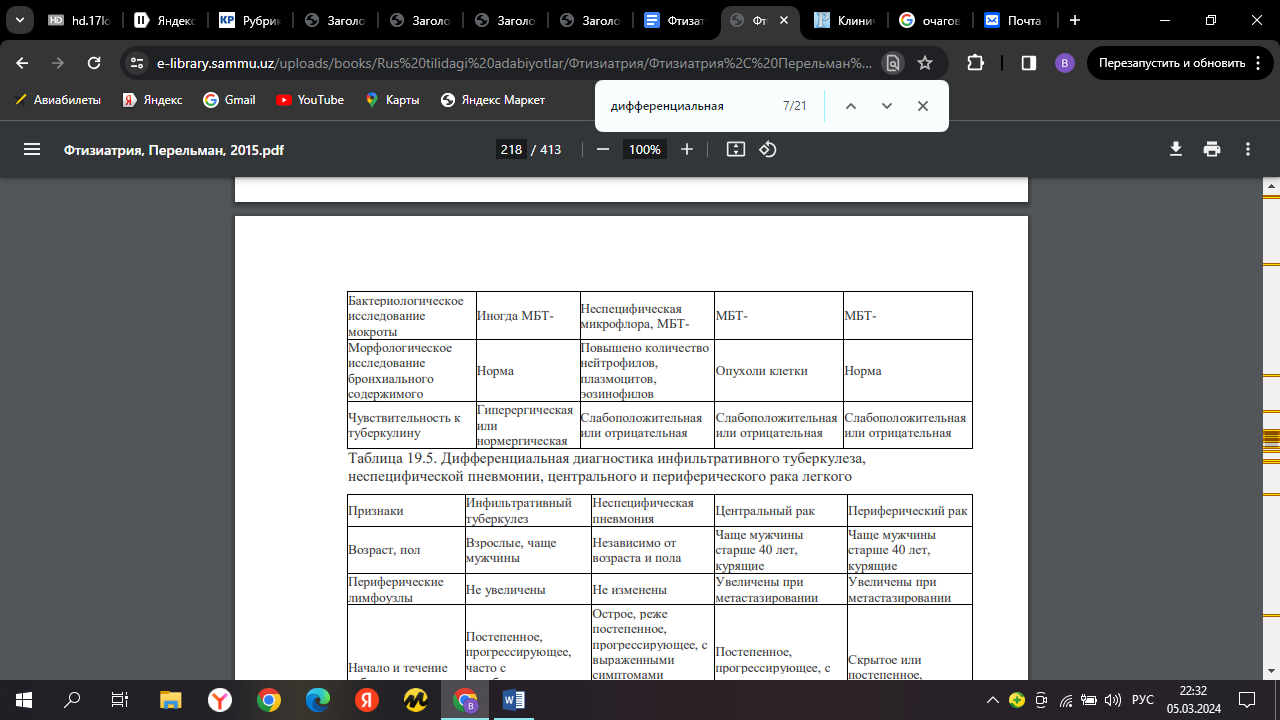
Task: Launch Microsoft Edge from taskbar
Action: pos(318,700)
